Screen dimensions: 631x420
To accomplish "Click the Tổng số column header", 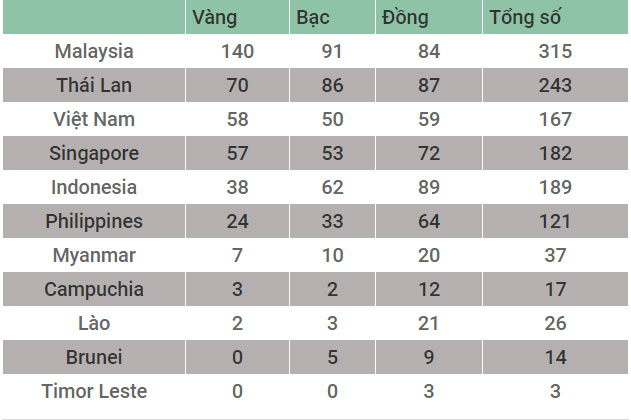I will [525, 18].
